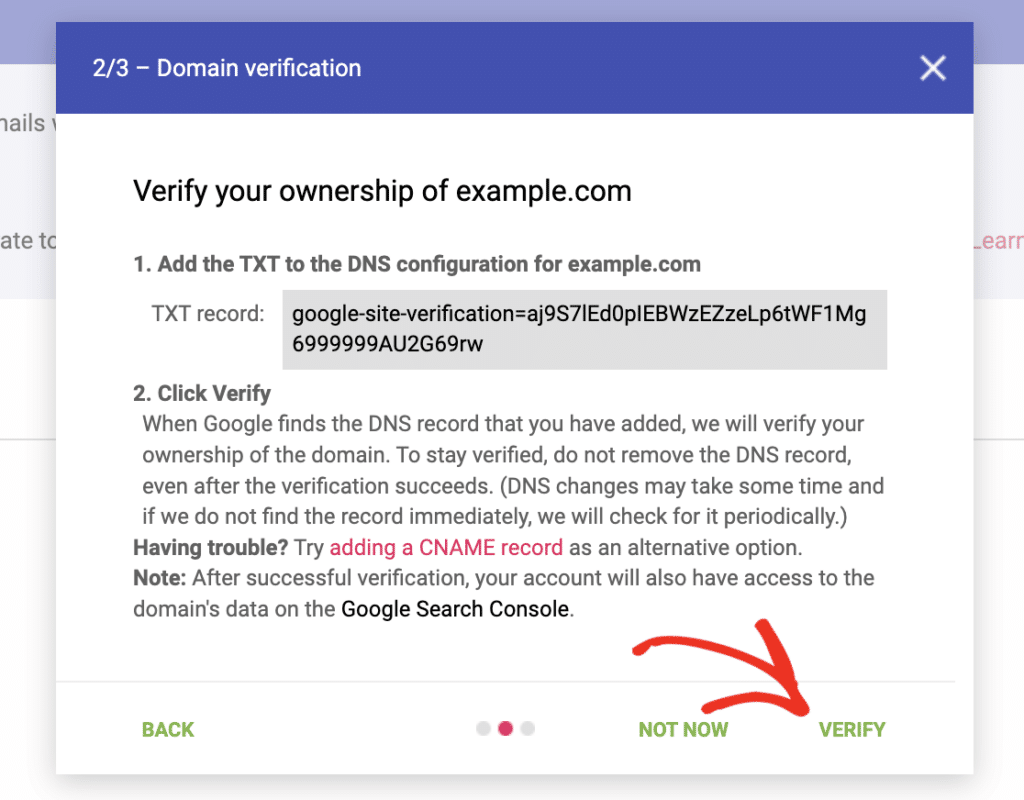Open the "adding a CNAME record" link
The width and height of the screenshot is (1024, 800).
446,547
